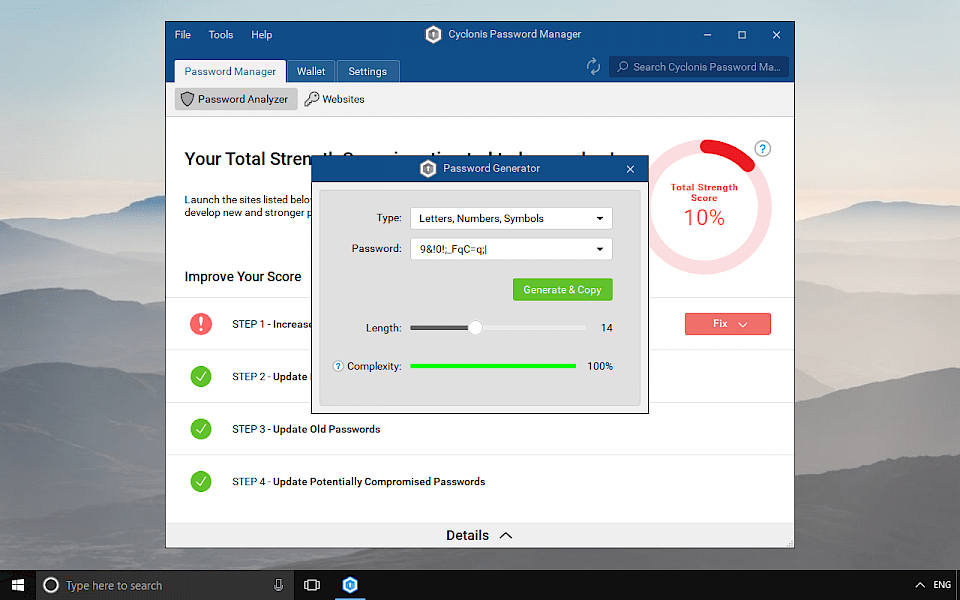This screenshot has height=600, width=960.
Task: Open the Tools menu
Action: click(x=220, y=35)
